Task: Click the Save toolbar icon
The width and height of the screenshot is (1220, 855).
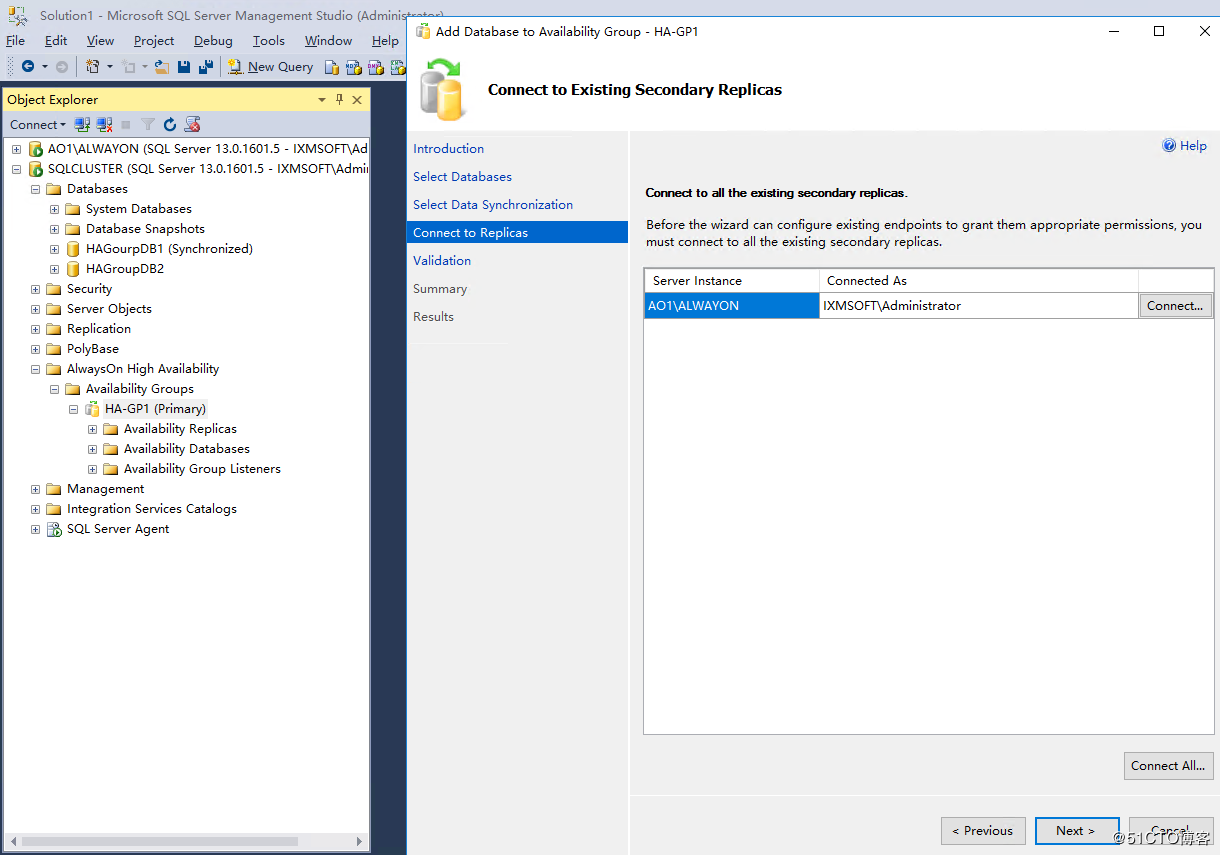Action: coord(184,66)
